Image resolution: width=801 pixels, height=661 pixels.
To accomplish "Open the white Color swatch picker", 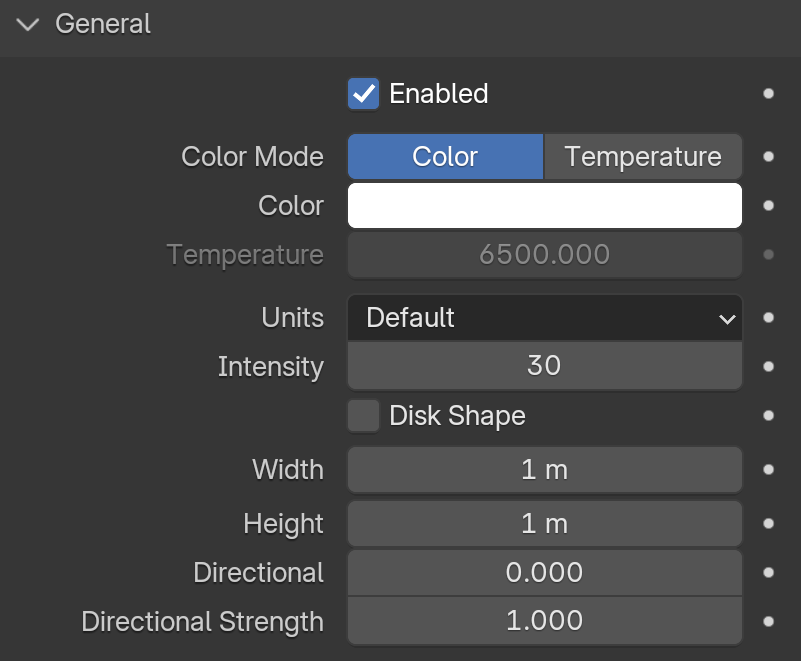I will click(544, 206).
